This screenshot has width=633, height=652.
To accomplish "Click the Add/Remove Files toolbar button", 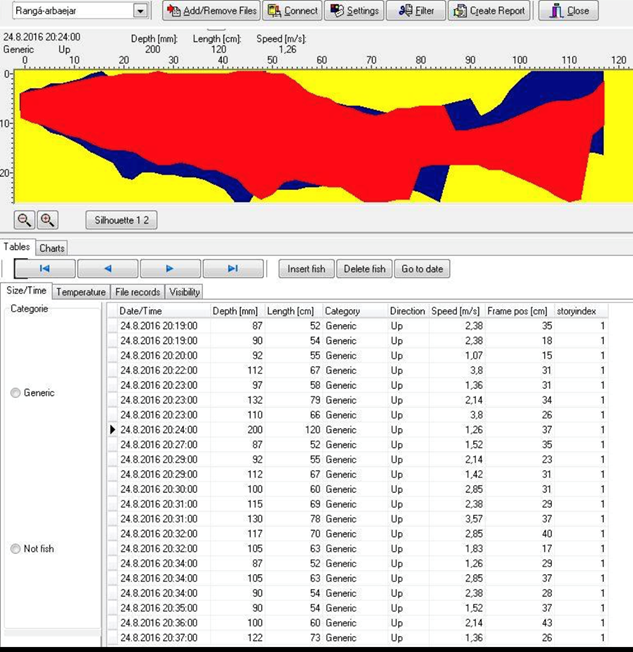I will click(x=211, y=11).
